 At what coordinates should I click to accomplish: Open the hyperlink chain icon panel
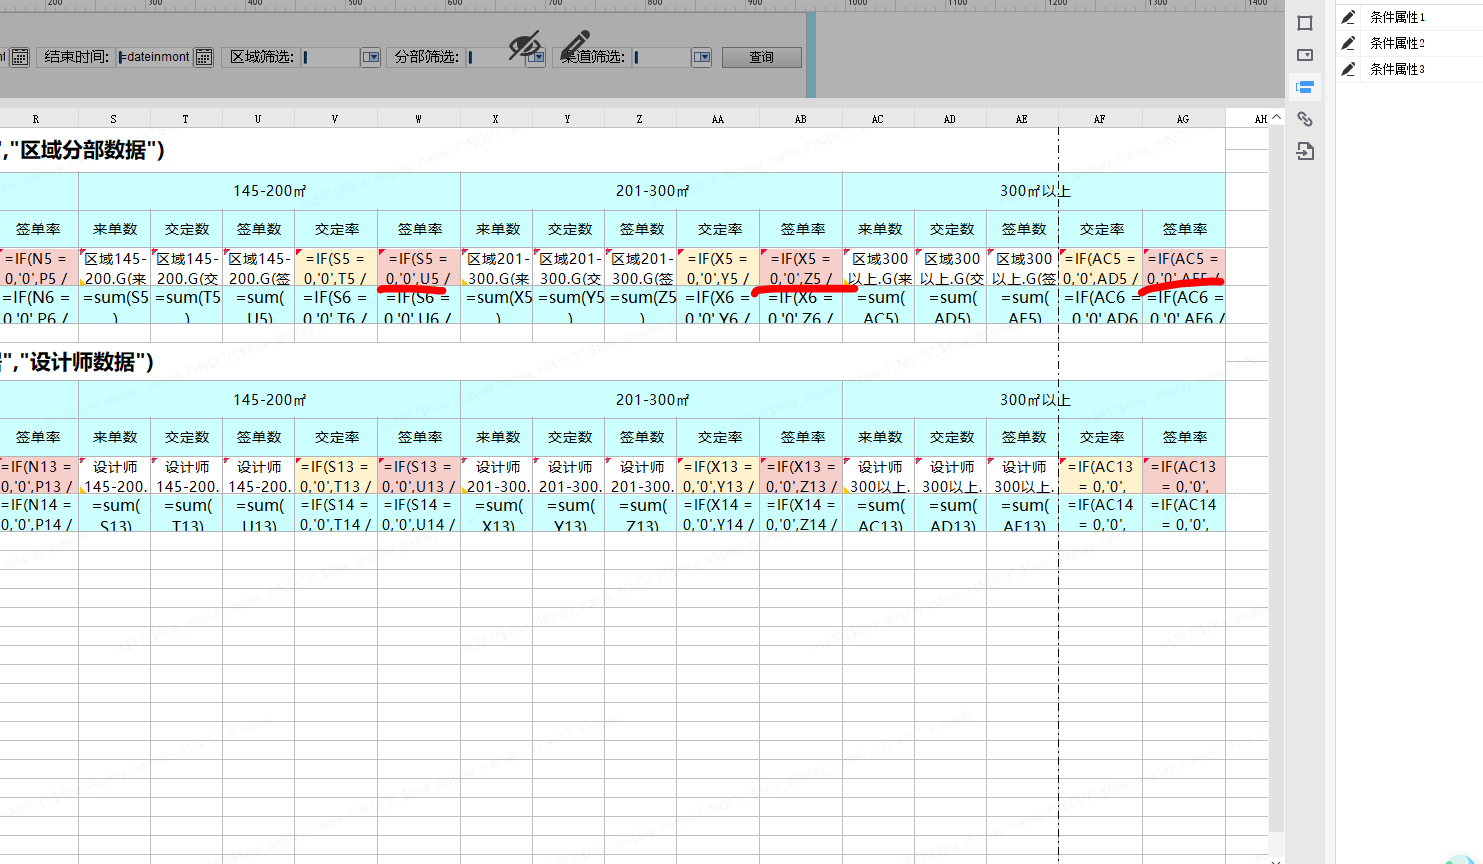[1305, 119]
